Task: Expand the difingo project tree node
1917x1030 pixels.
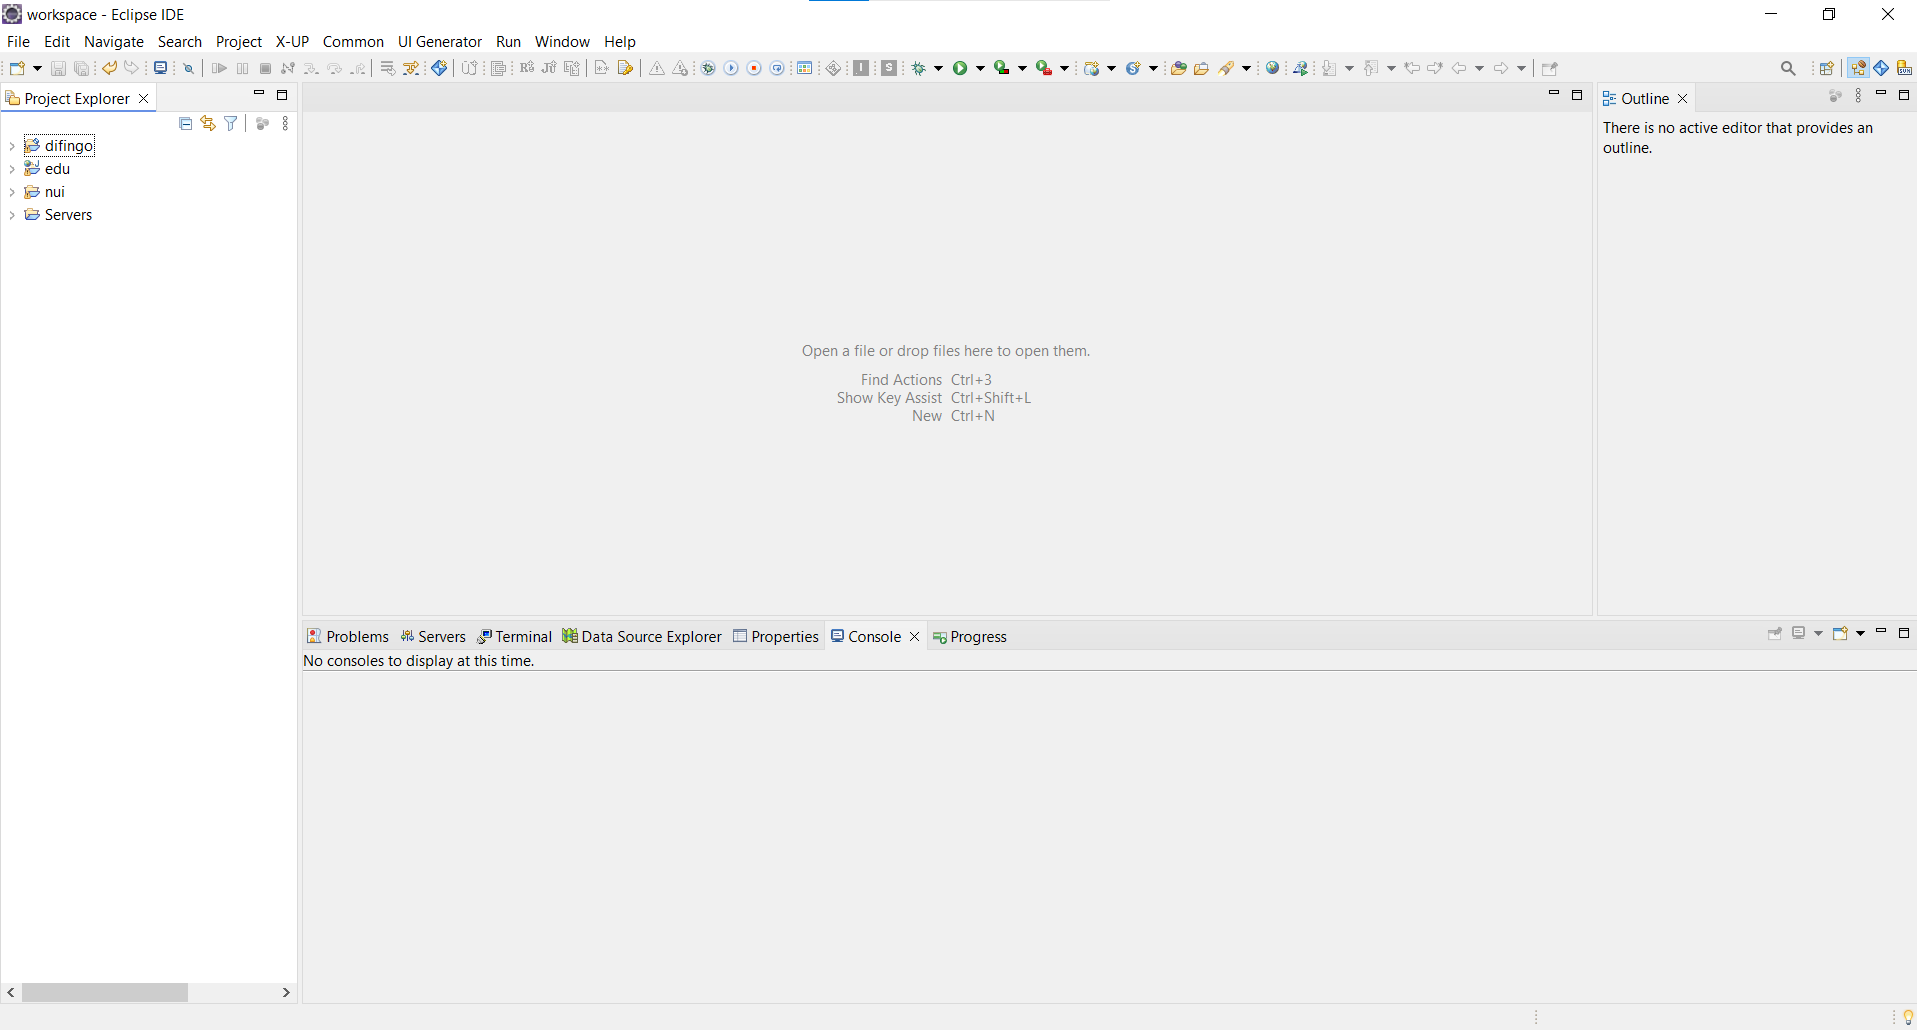Action: point(12,146)
